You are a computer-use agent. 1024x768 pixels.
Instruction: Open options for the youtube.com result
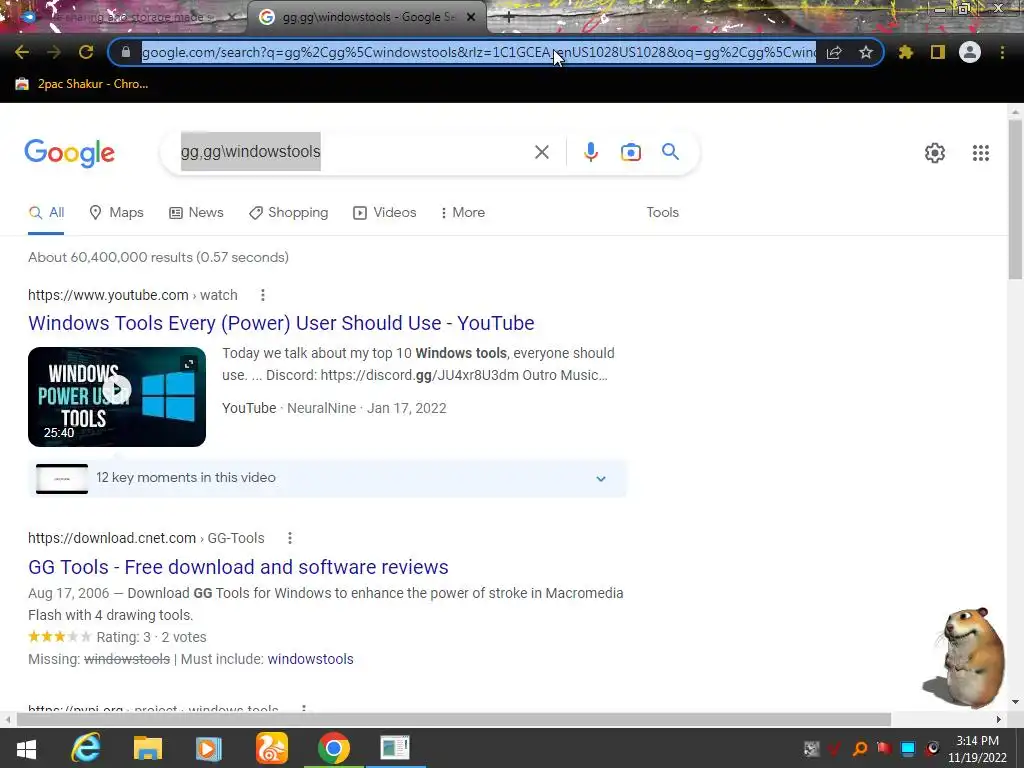263,295
